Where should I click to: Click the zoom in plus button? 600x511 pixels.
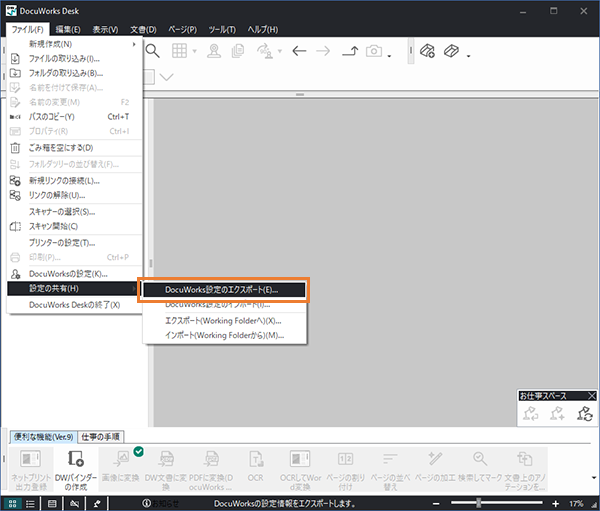[x=556, y=503]
